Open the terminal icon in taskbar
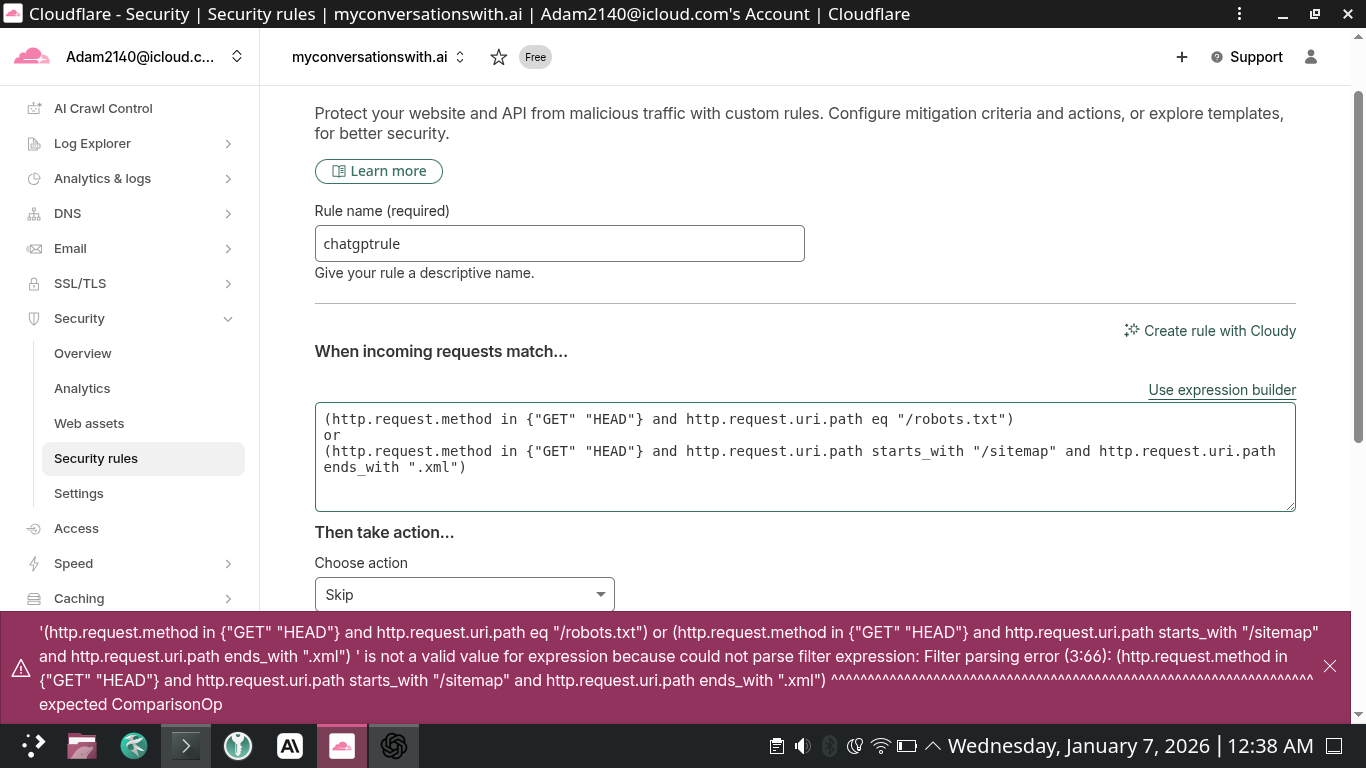This screenshot has height=768, width=1366. [185, 746]
